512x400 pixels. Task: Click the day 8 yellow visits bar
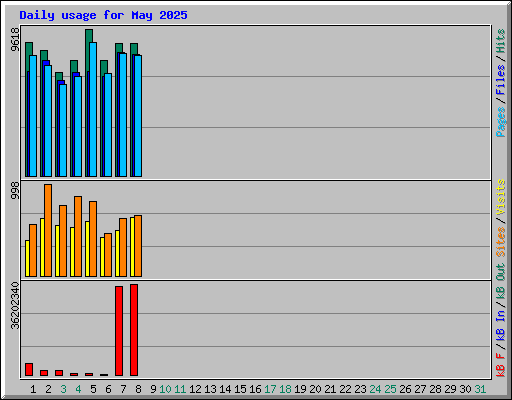coord(132,247)
